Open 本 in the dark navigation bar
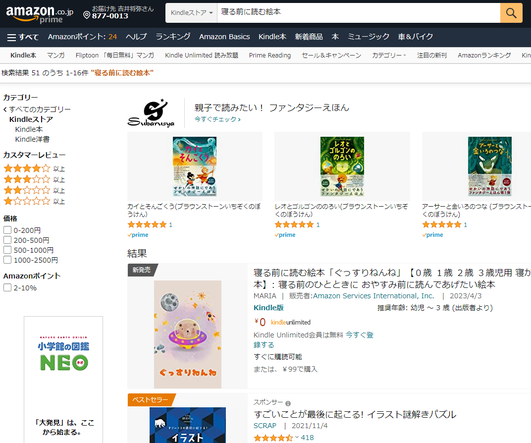Image resolution: width=531 pixels, height=443 pixels. (335, 37)
